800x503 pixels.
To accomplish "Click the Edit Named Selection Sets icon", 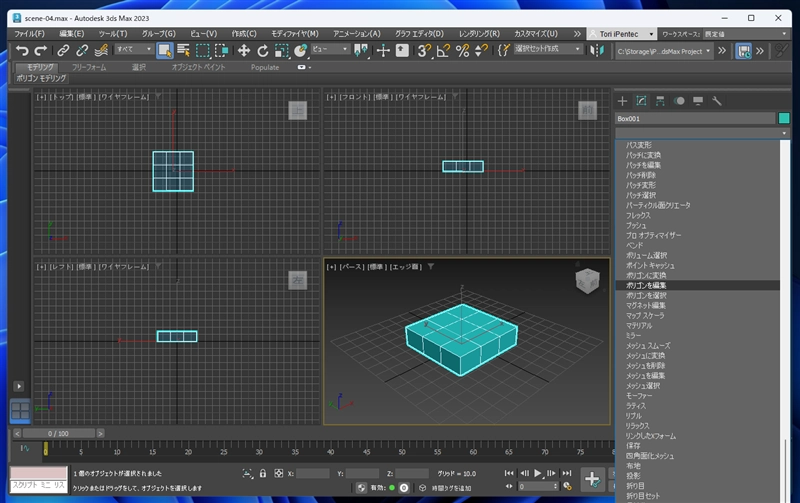I will pos(503,50).
